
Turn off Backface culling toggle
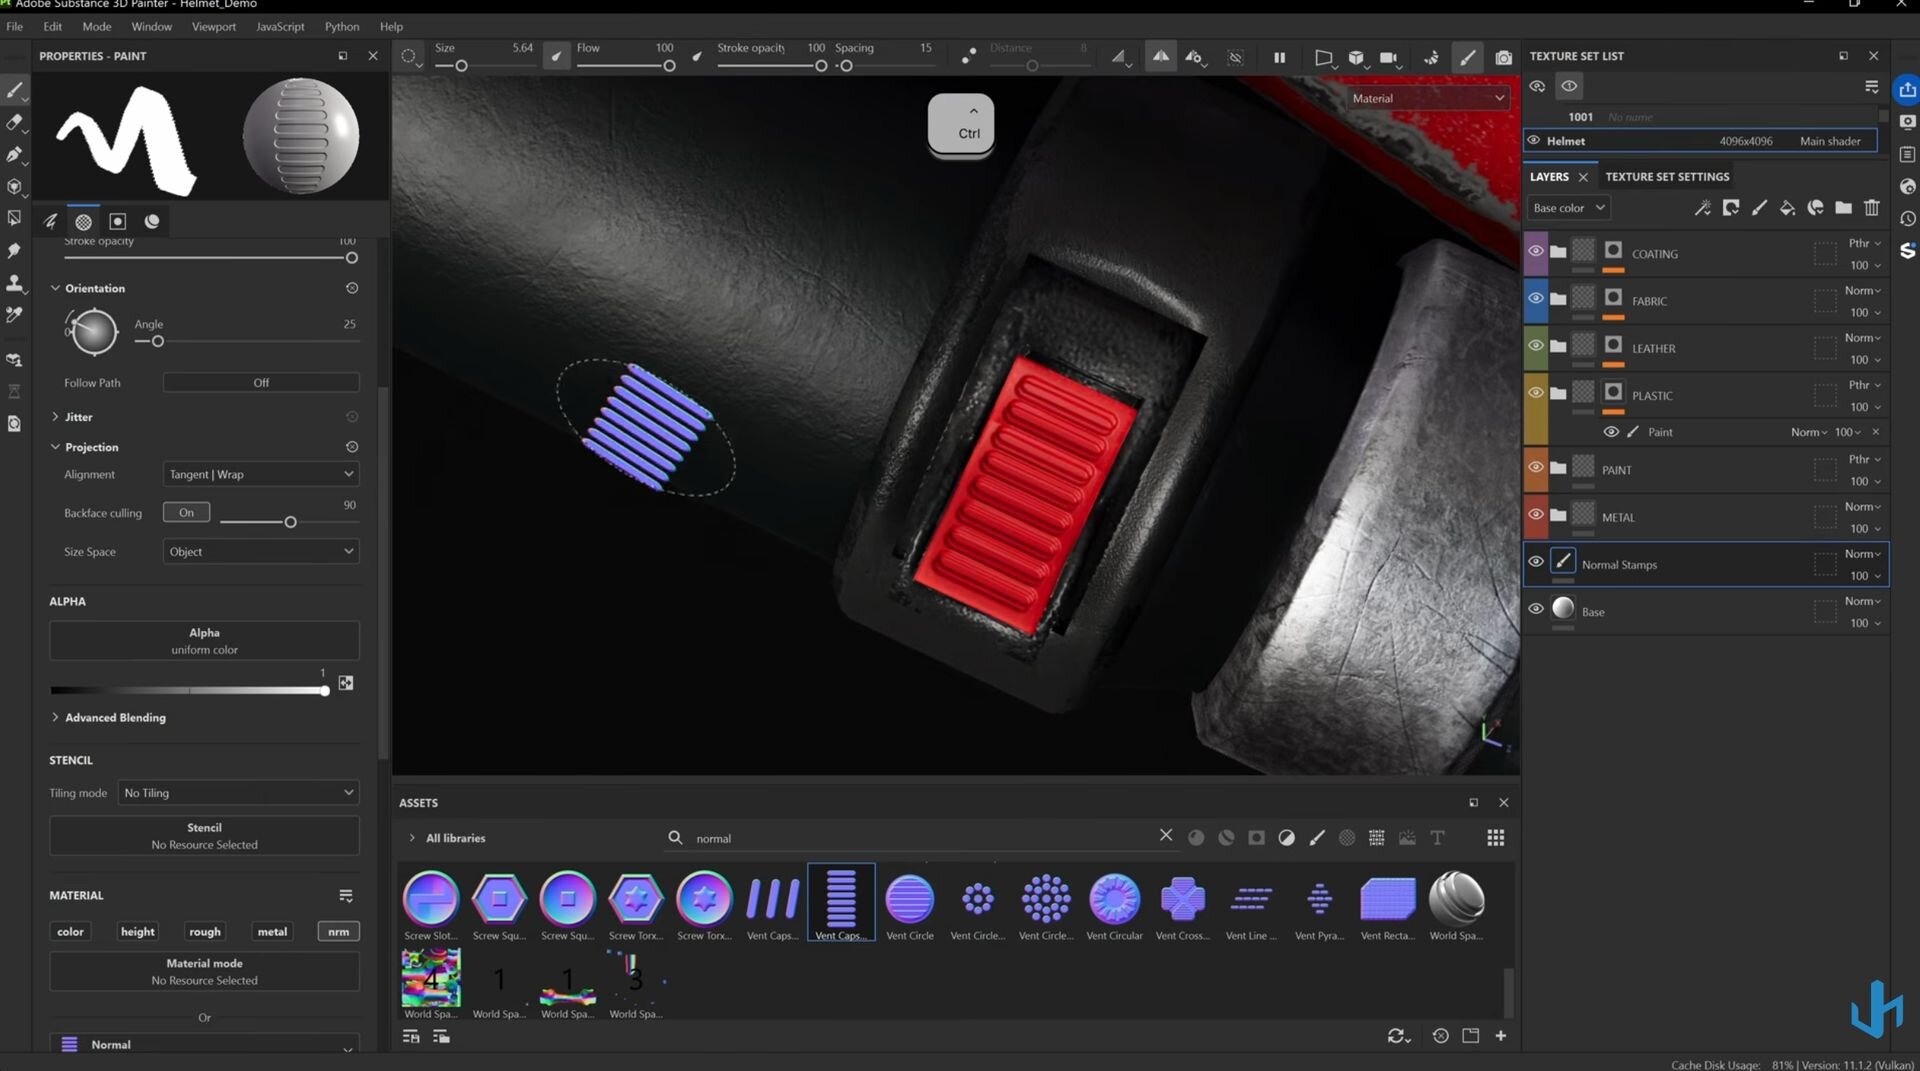187,513
